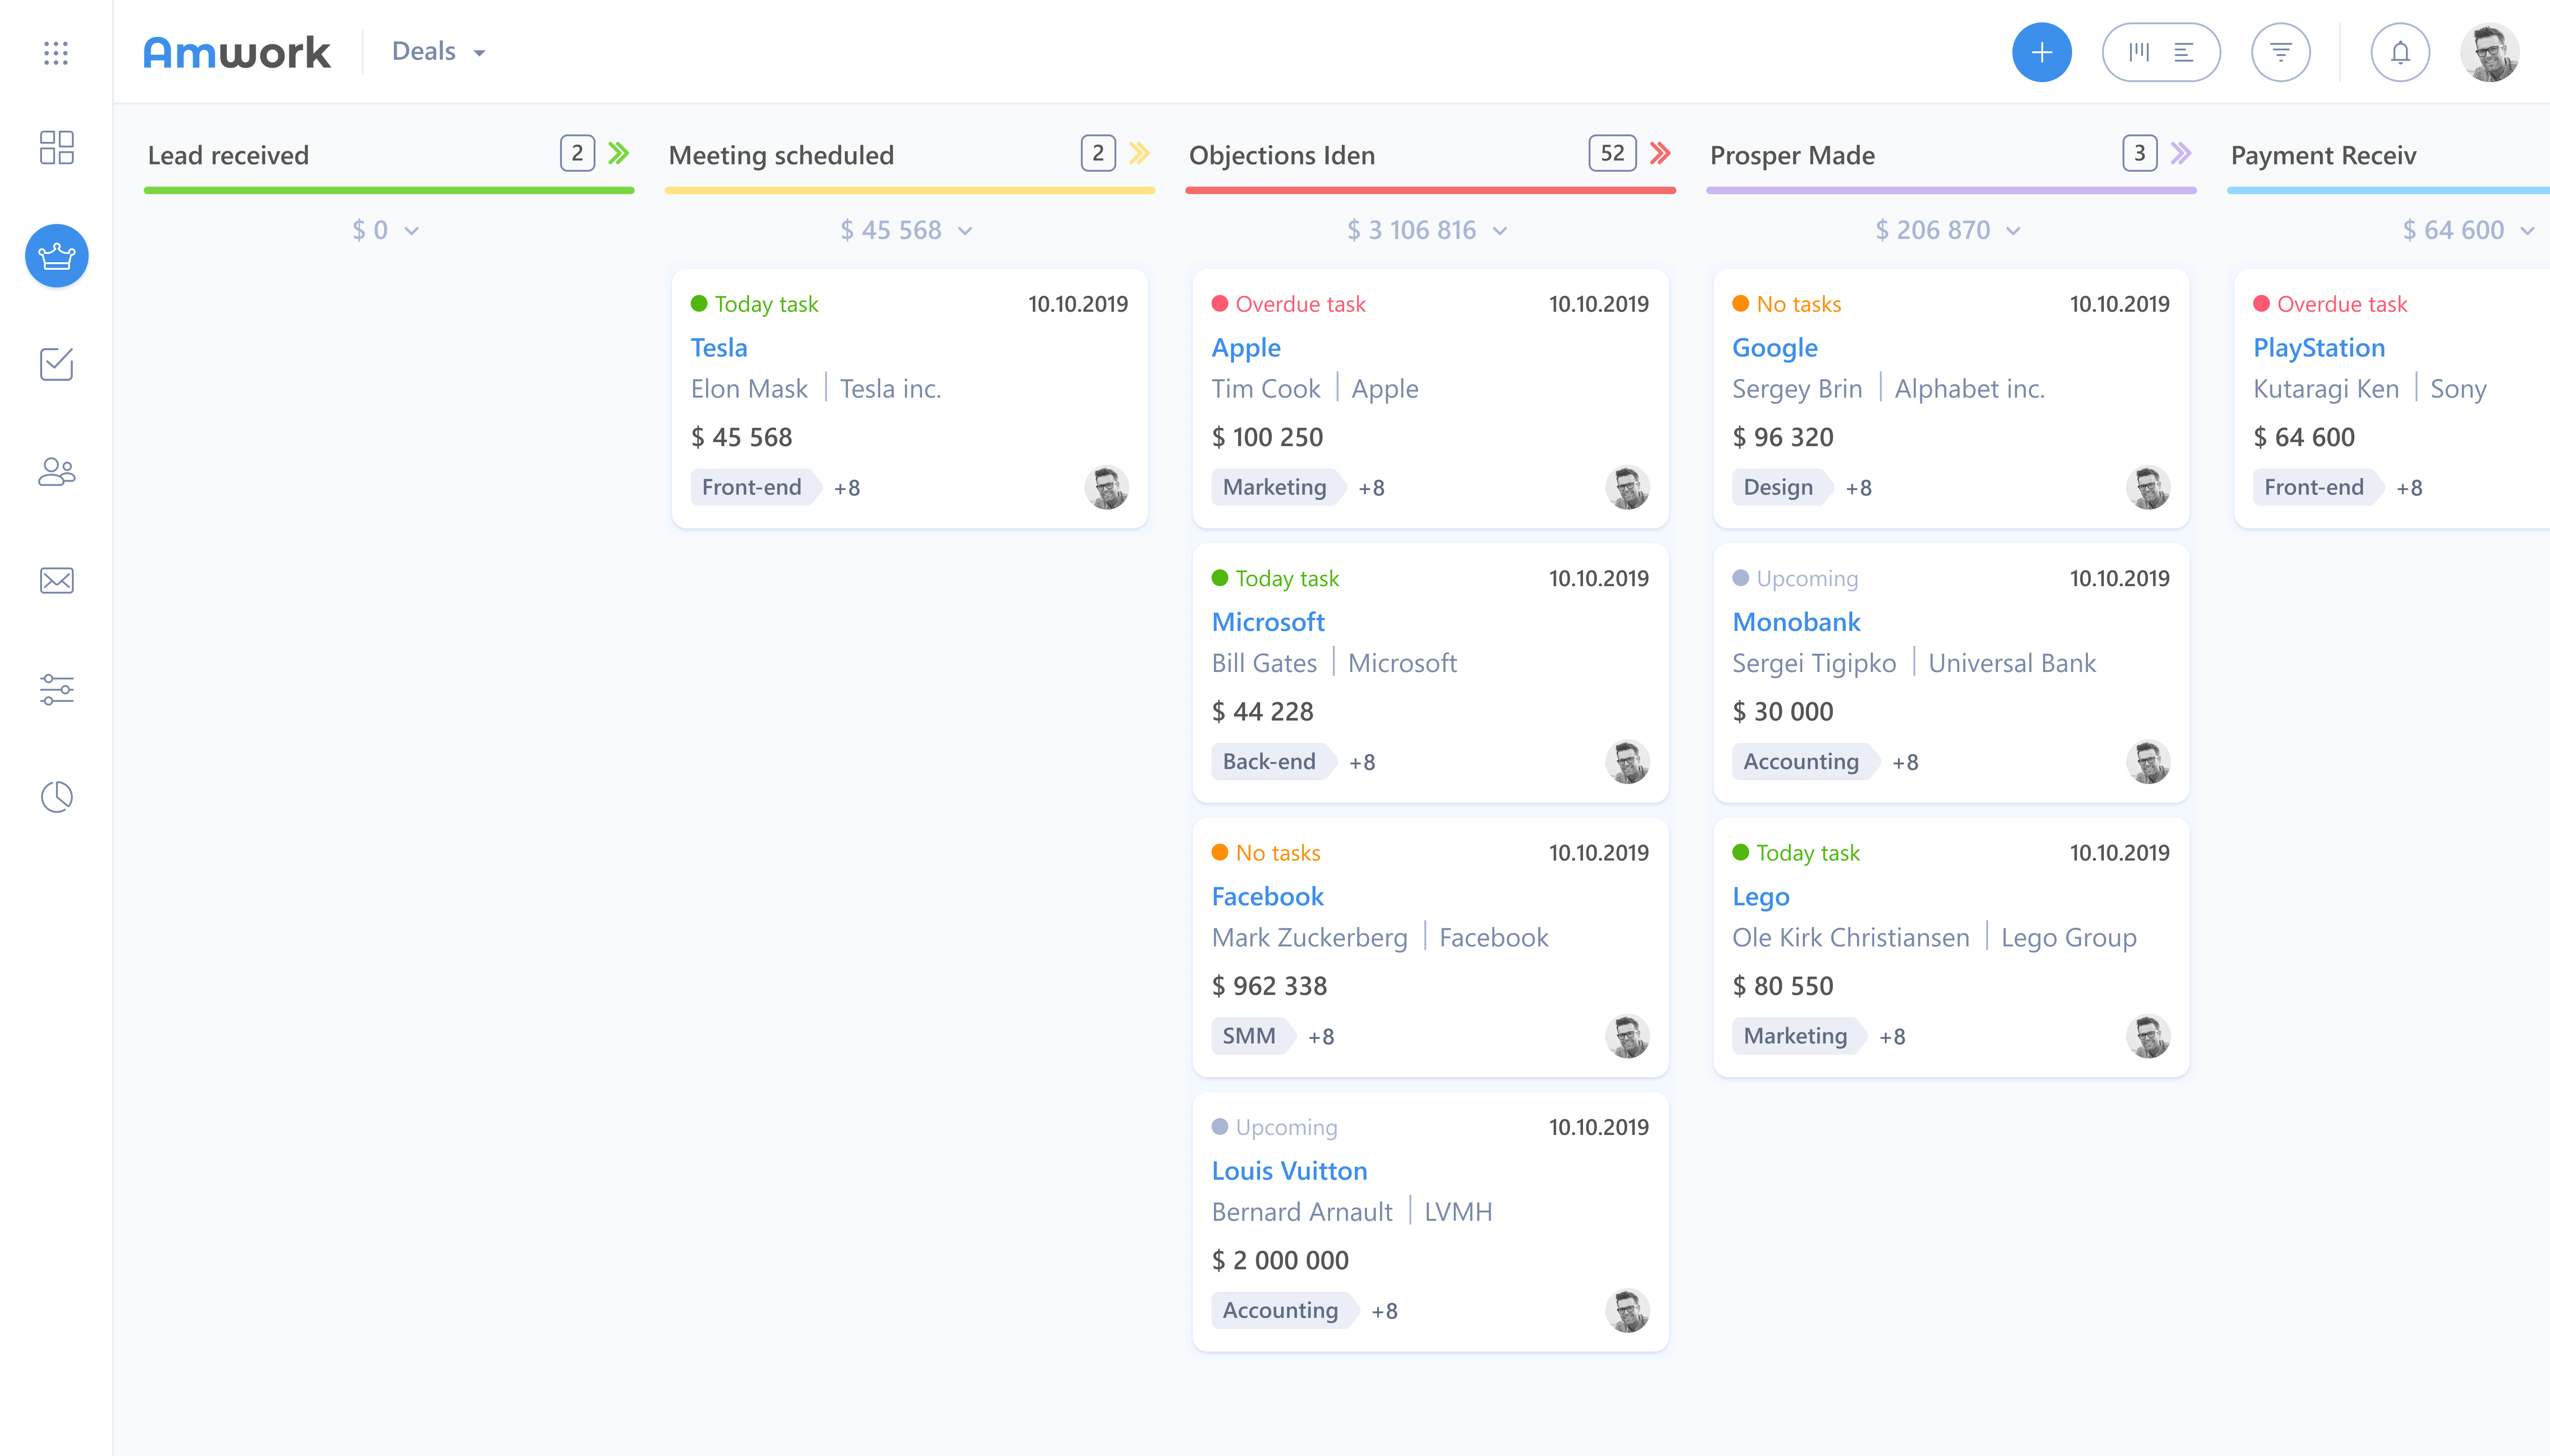Click the Today task status on Lego card
This screenshot has width=2550, height=1456.
[x=1796, y=853]
